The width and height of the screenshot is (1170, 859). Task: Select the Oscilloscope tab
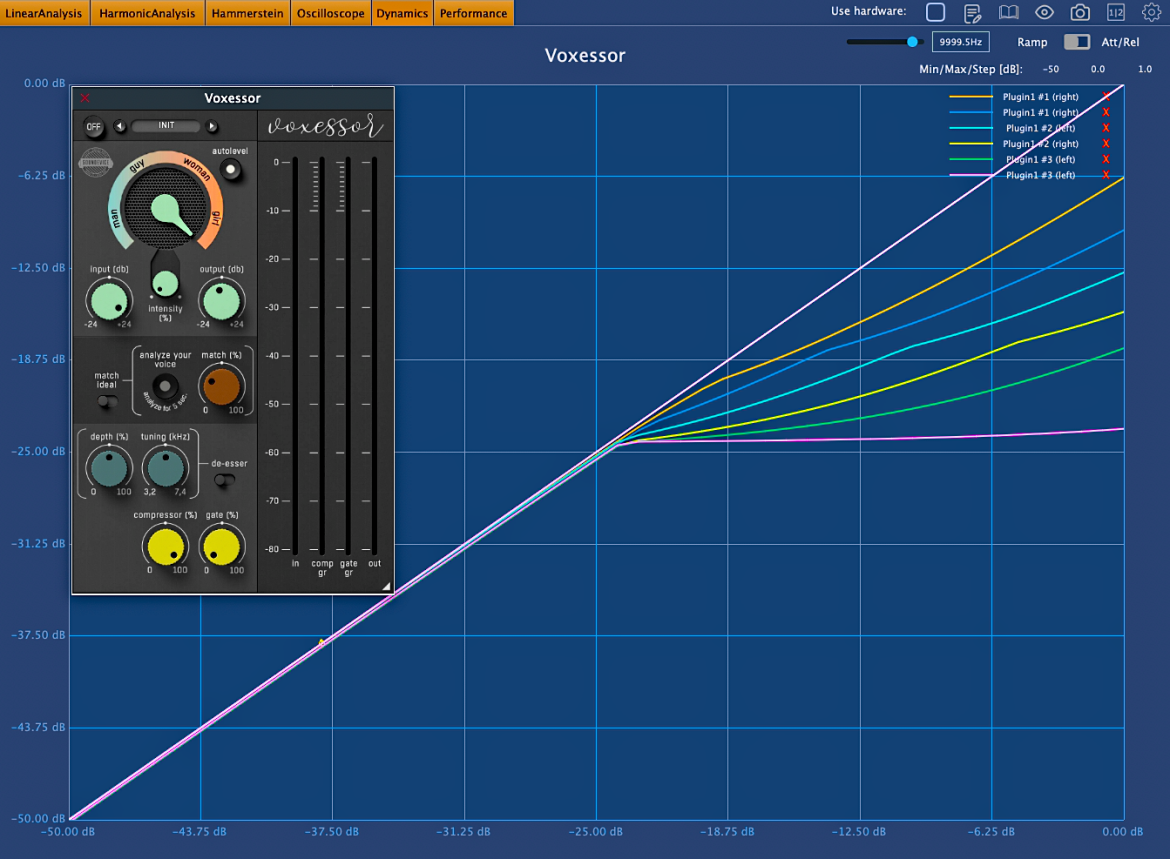point(331,13)
